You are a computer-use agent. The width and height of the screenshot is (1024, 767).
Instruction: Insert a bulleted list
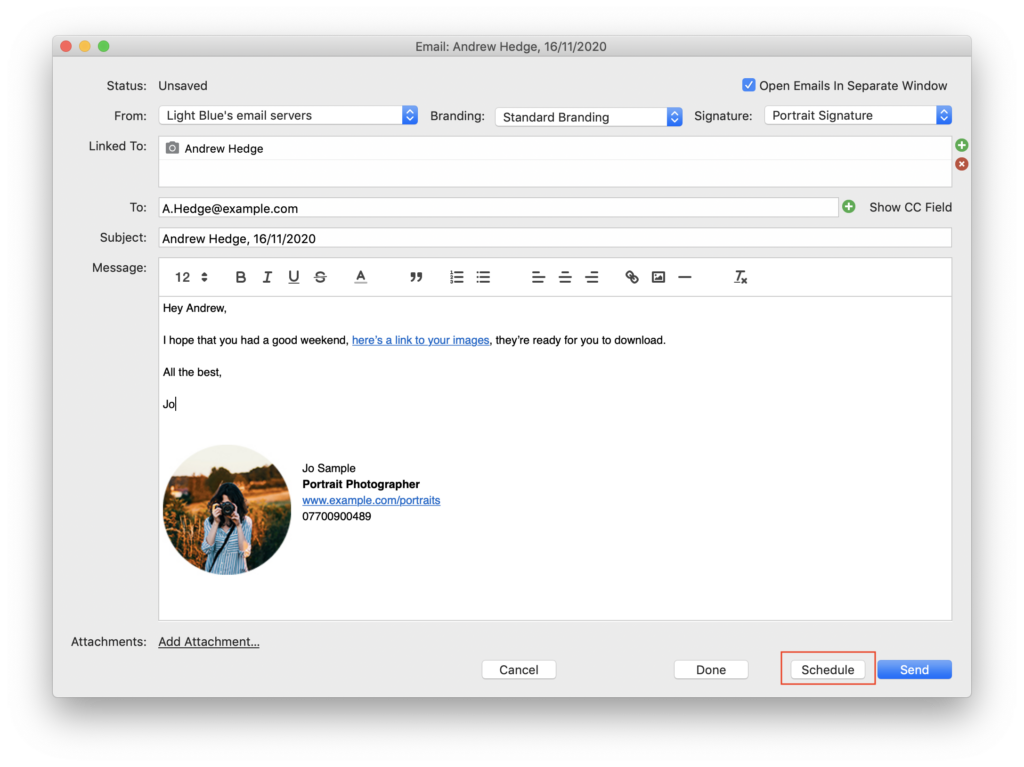pos(483,277)
